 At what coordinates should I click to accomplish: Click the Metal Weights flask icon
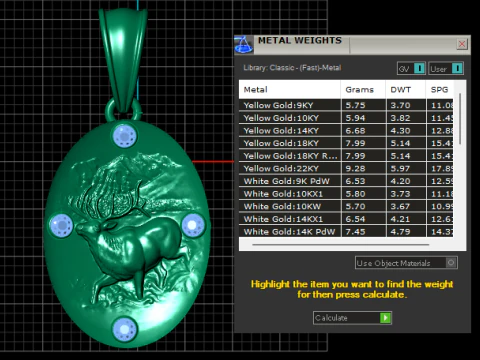[x=244, y=45]
